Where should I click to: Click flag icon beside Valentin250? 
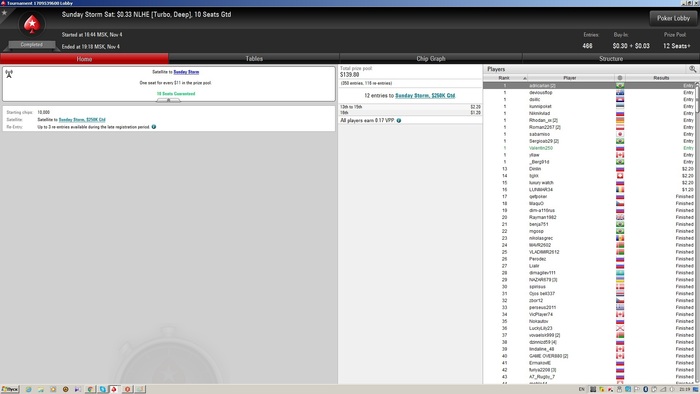(620, 148)
